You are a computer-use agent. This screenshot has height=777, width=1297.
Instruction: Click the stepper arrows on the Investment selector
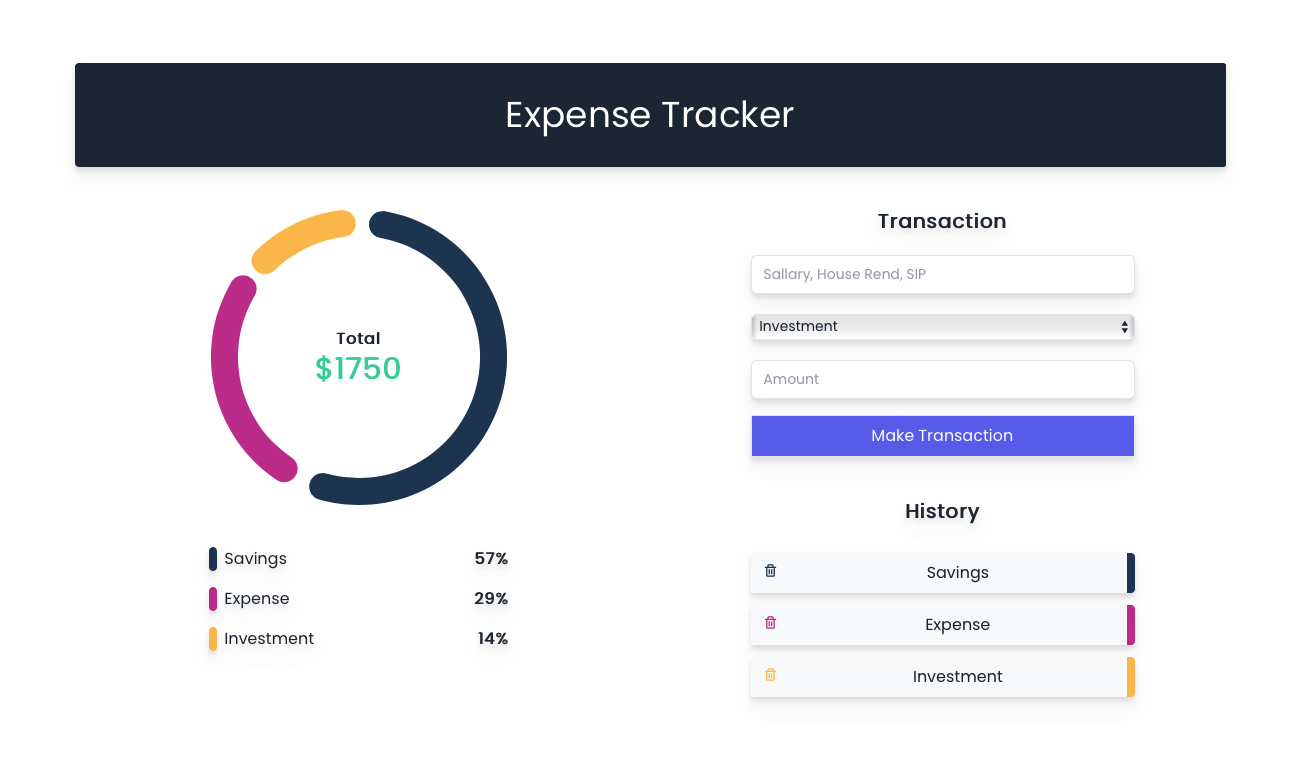(1123, 327)
